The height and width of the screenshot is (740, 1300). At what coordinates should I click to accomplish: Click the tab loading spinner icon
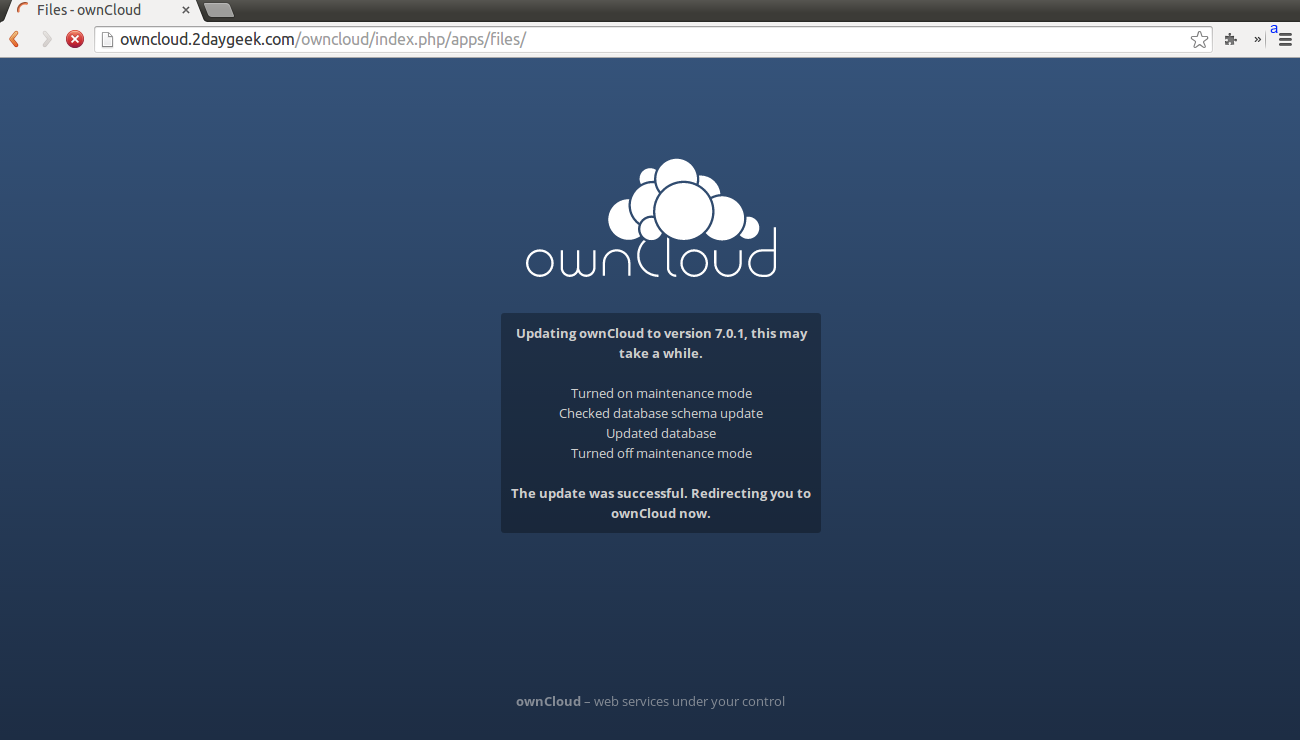(x=23, y=10)
